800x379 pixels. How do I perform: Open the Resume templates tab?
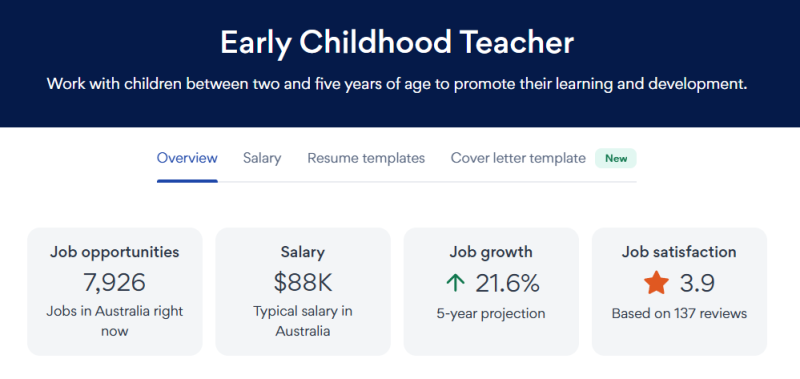tap(366, 158)
